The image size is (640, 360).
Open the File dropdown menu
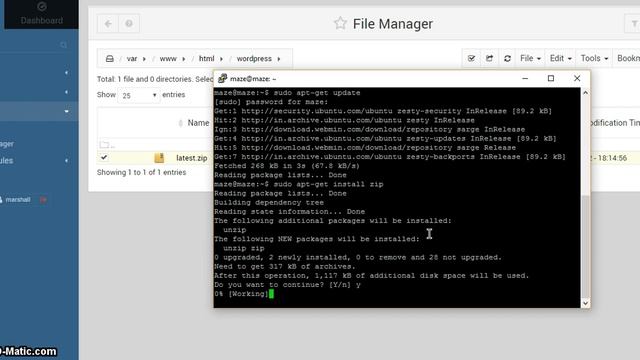tap(530, 58)
